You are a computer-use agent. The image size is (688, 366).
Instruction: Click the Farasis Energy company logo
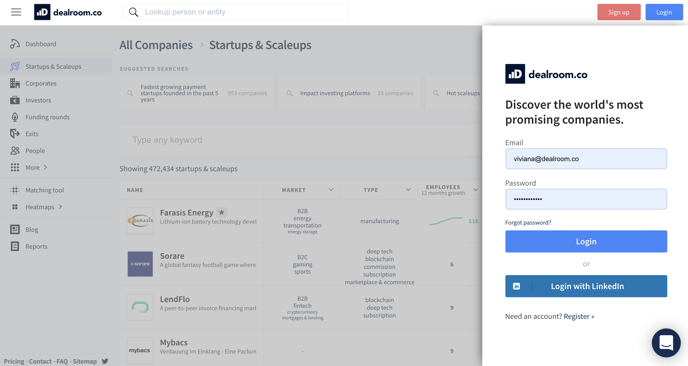coord(140,221)
